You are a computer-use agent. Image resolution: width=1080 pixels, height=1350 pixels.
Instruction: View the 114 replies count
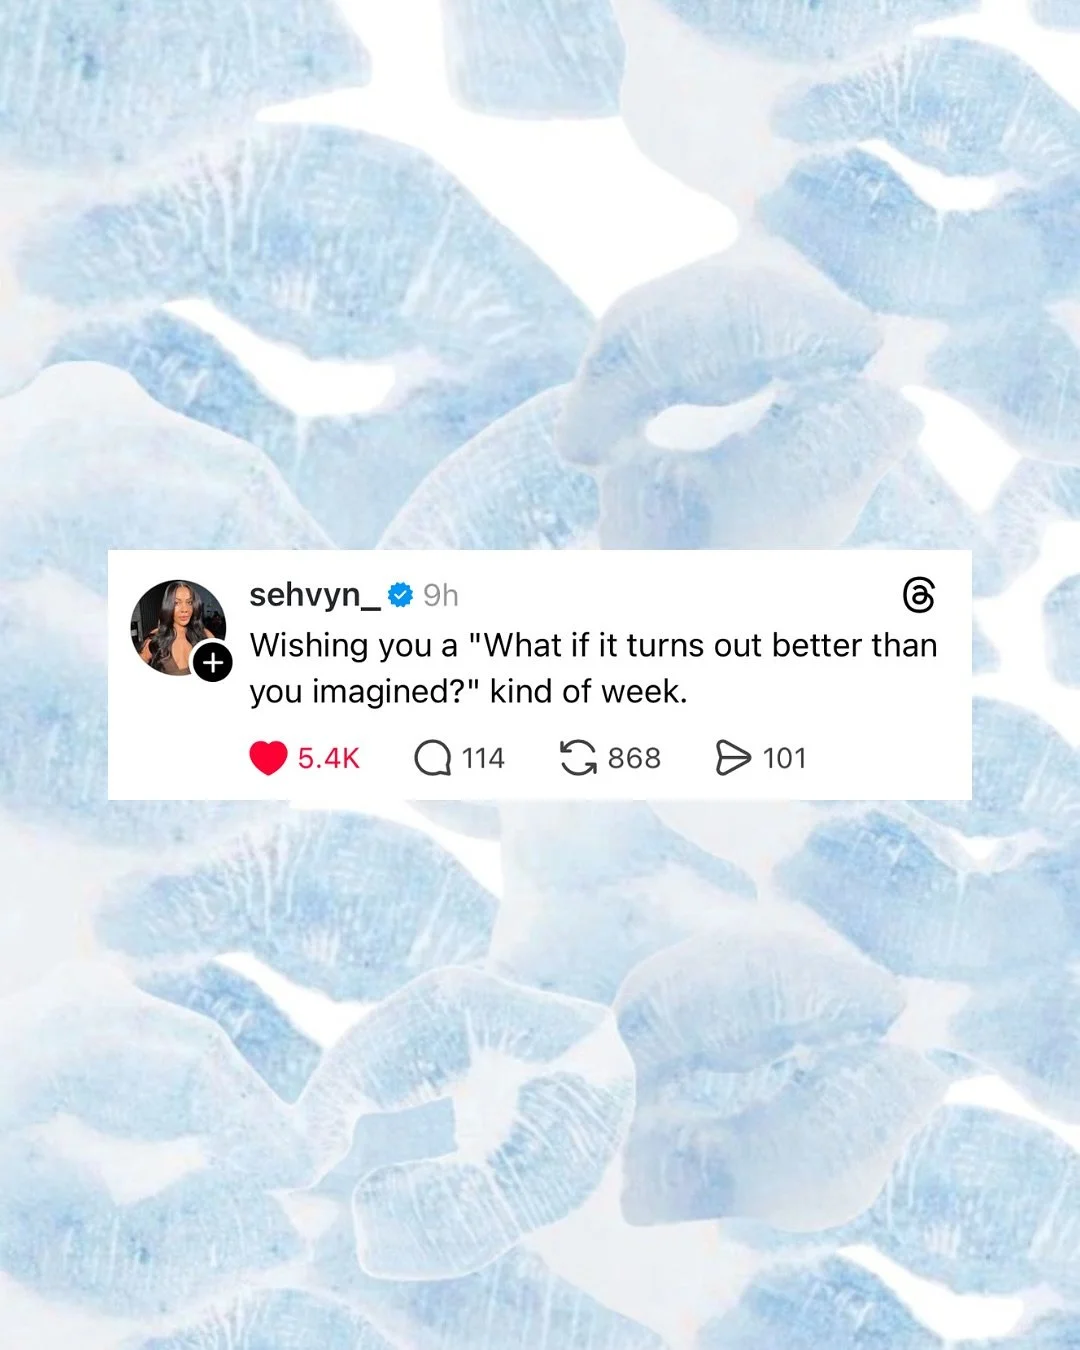483,758
